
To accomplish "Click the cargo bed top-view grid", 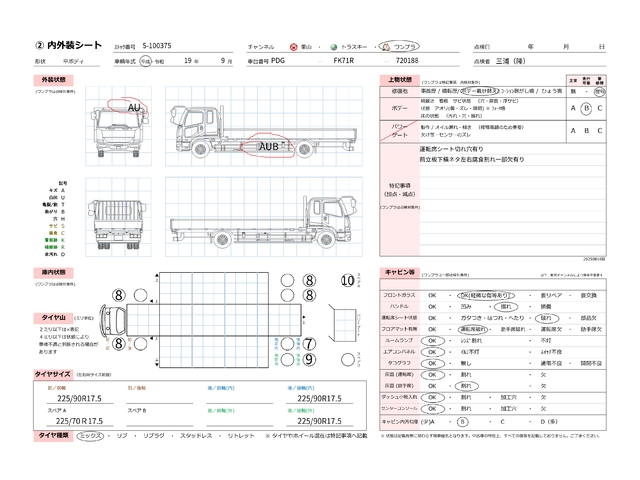I will (x=213, y=320).
